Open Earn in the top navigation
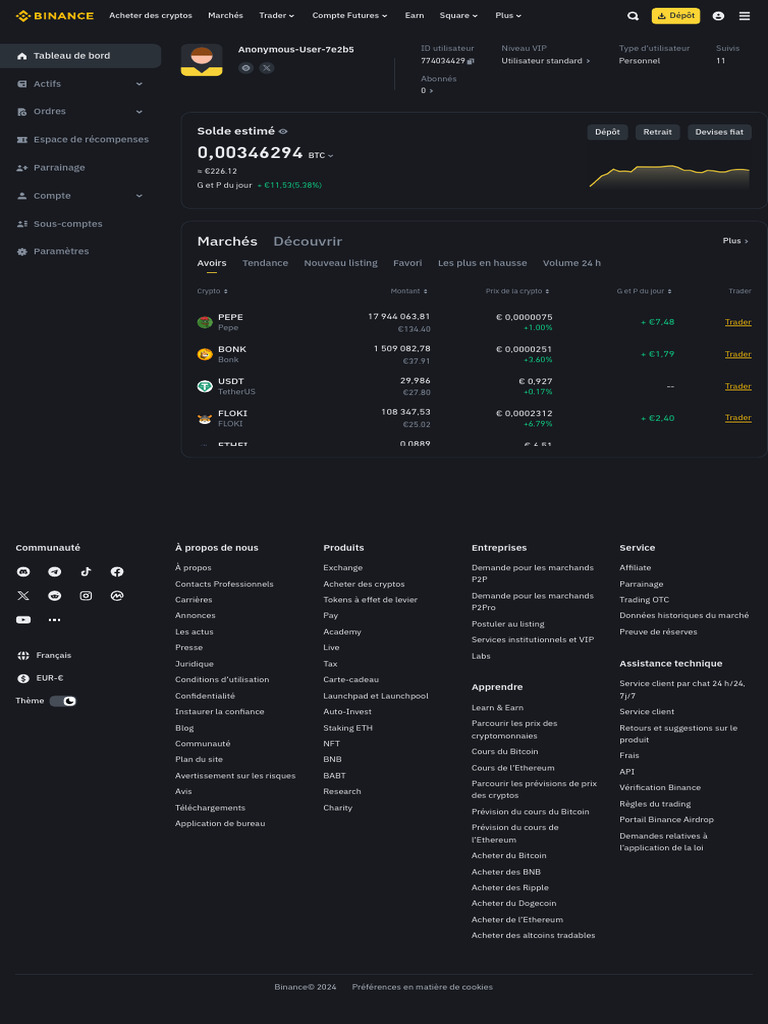 (x=414, y=16)
